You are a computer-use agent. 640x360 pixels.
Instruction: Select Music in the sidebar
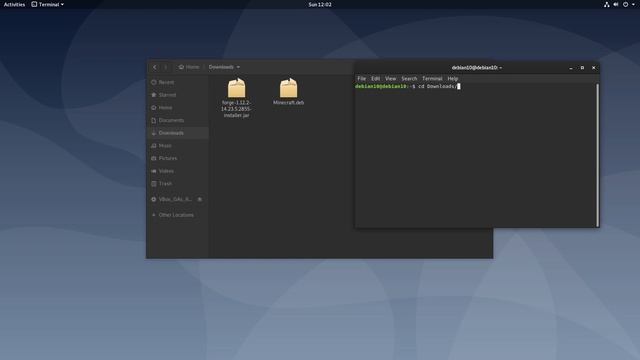pos(178,145)
